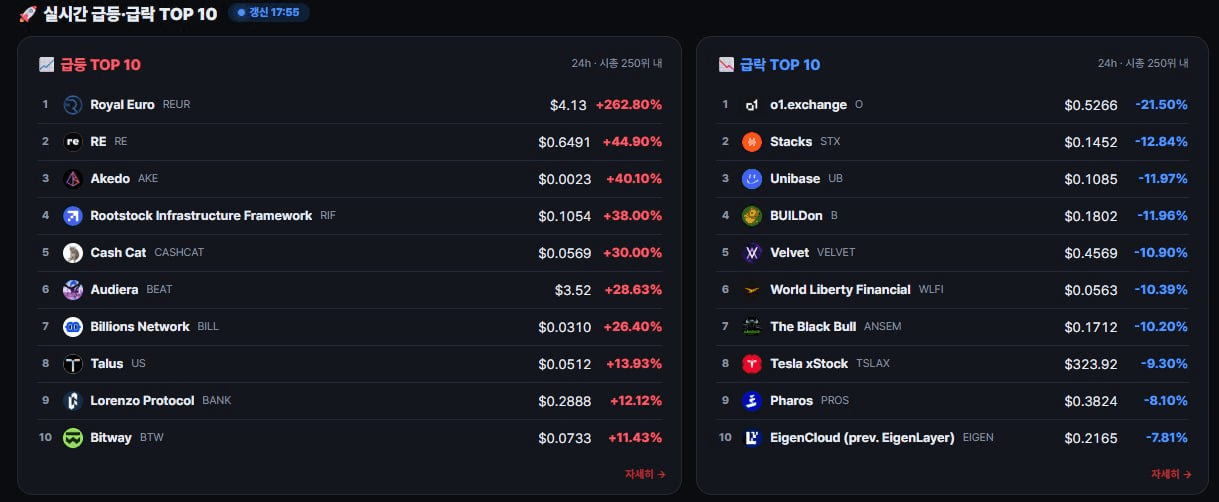Select the Lorenzo Protocol name
The width and height of the screenshot is (1219, 502).
tap(142, 401)
